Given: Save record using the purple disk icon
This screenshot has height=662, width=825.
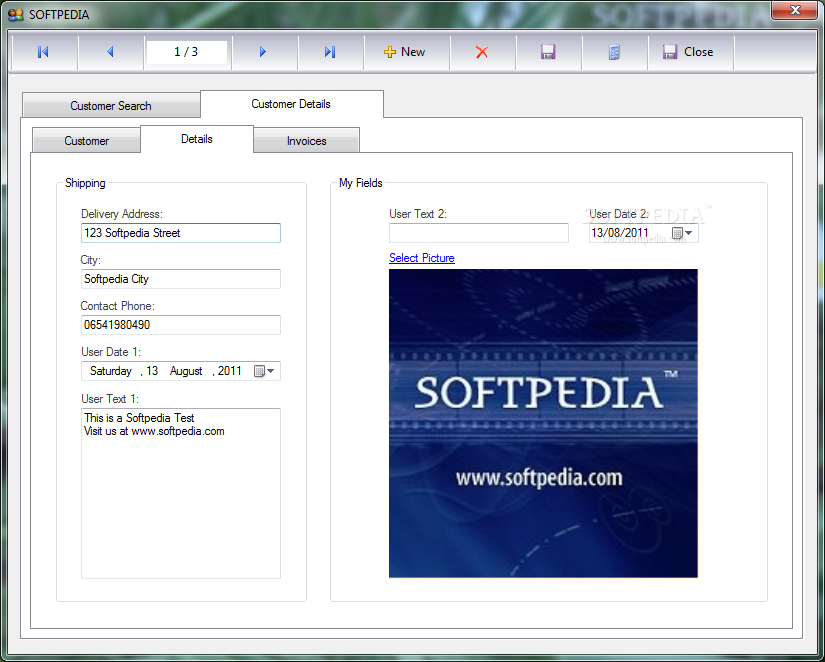Looking at the screenshot, I should (x=548, y=52).
